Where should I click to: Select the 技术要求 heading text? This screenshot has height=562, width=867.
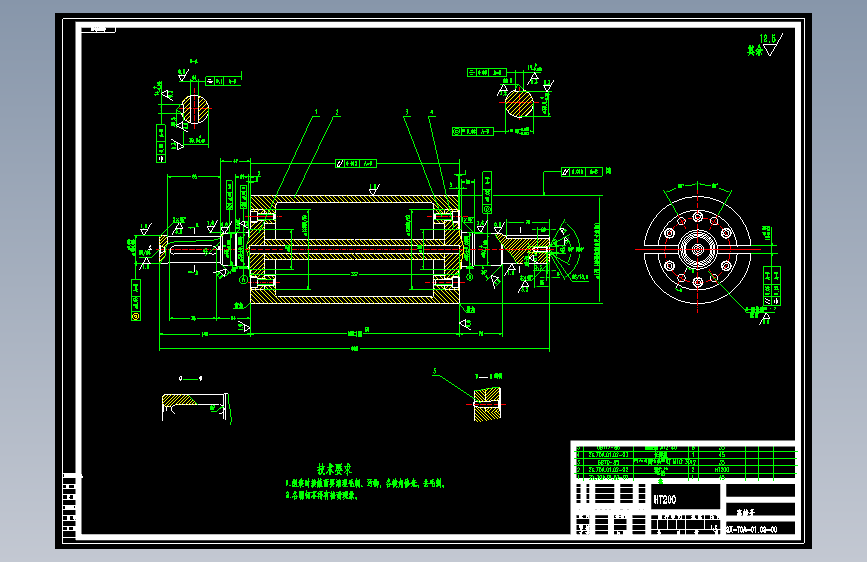(335, 469)
